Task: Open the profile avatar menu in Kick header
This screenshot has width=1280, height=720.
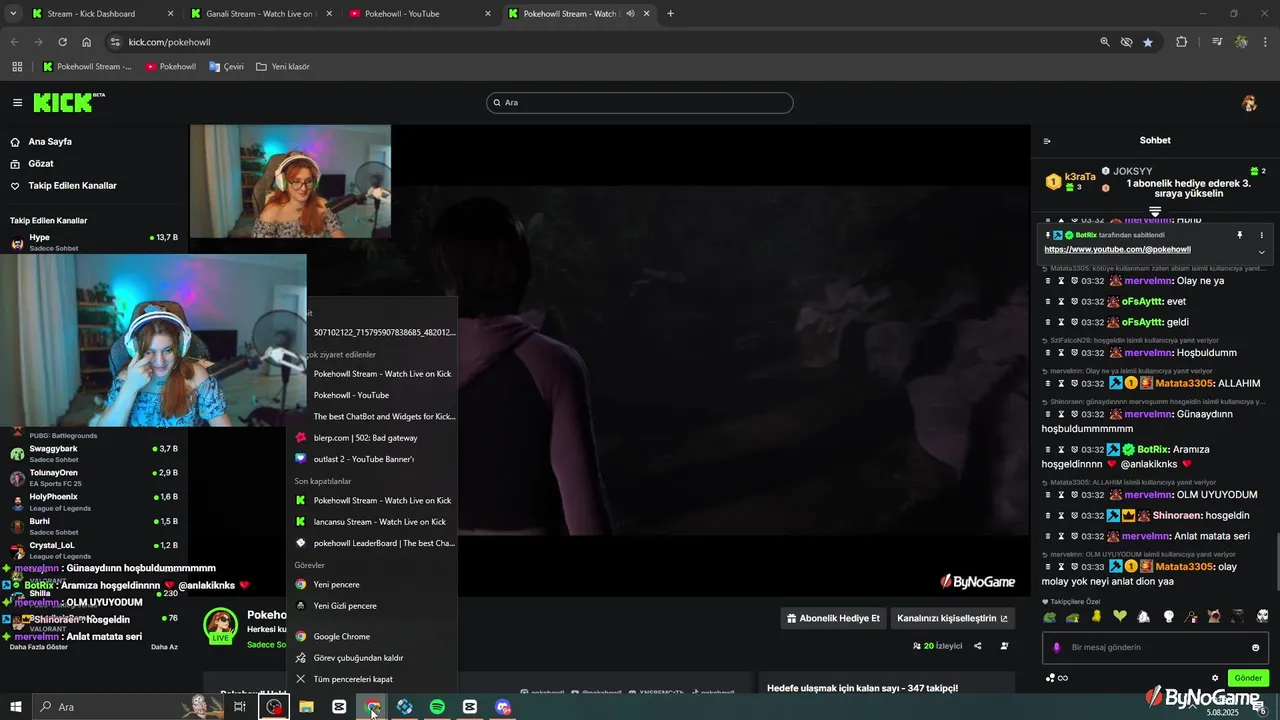Action: tap(1249, 103)
